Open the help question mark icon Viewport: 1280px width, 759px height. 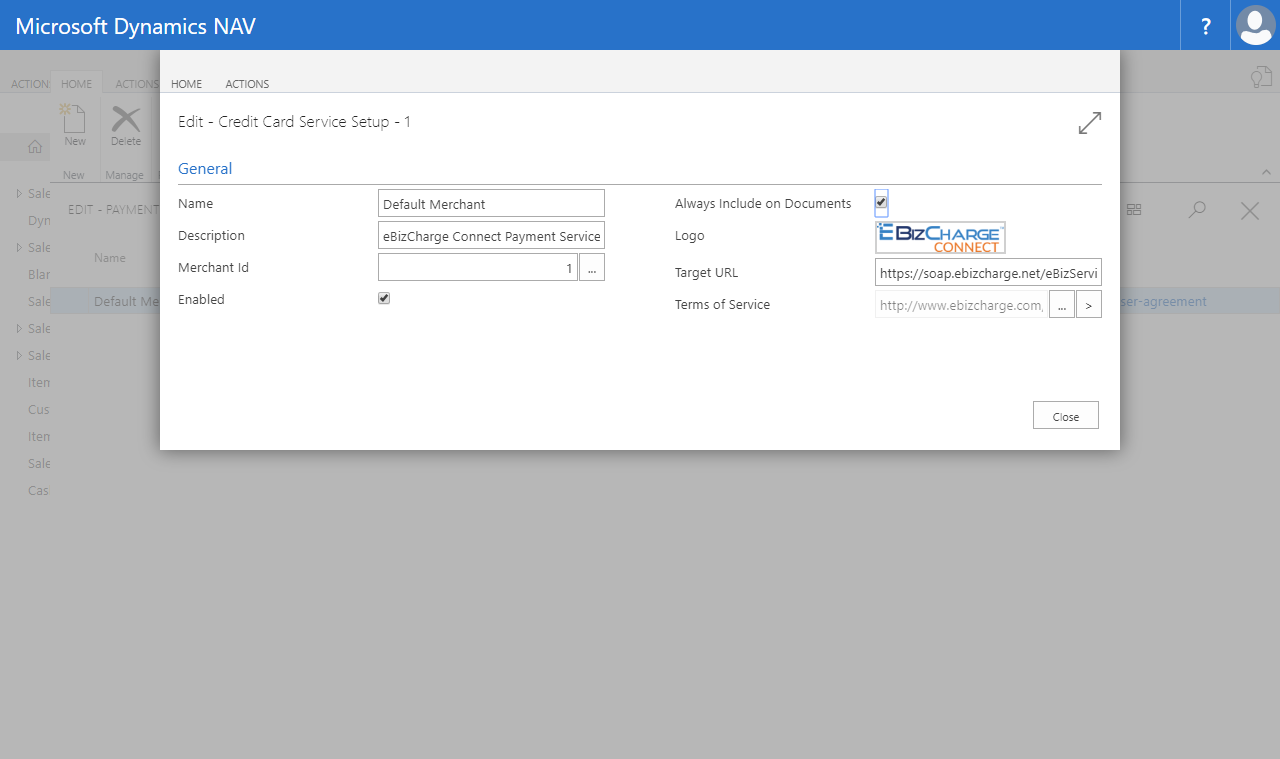[1205, 25]
